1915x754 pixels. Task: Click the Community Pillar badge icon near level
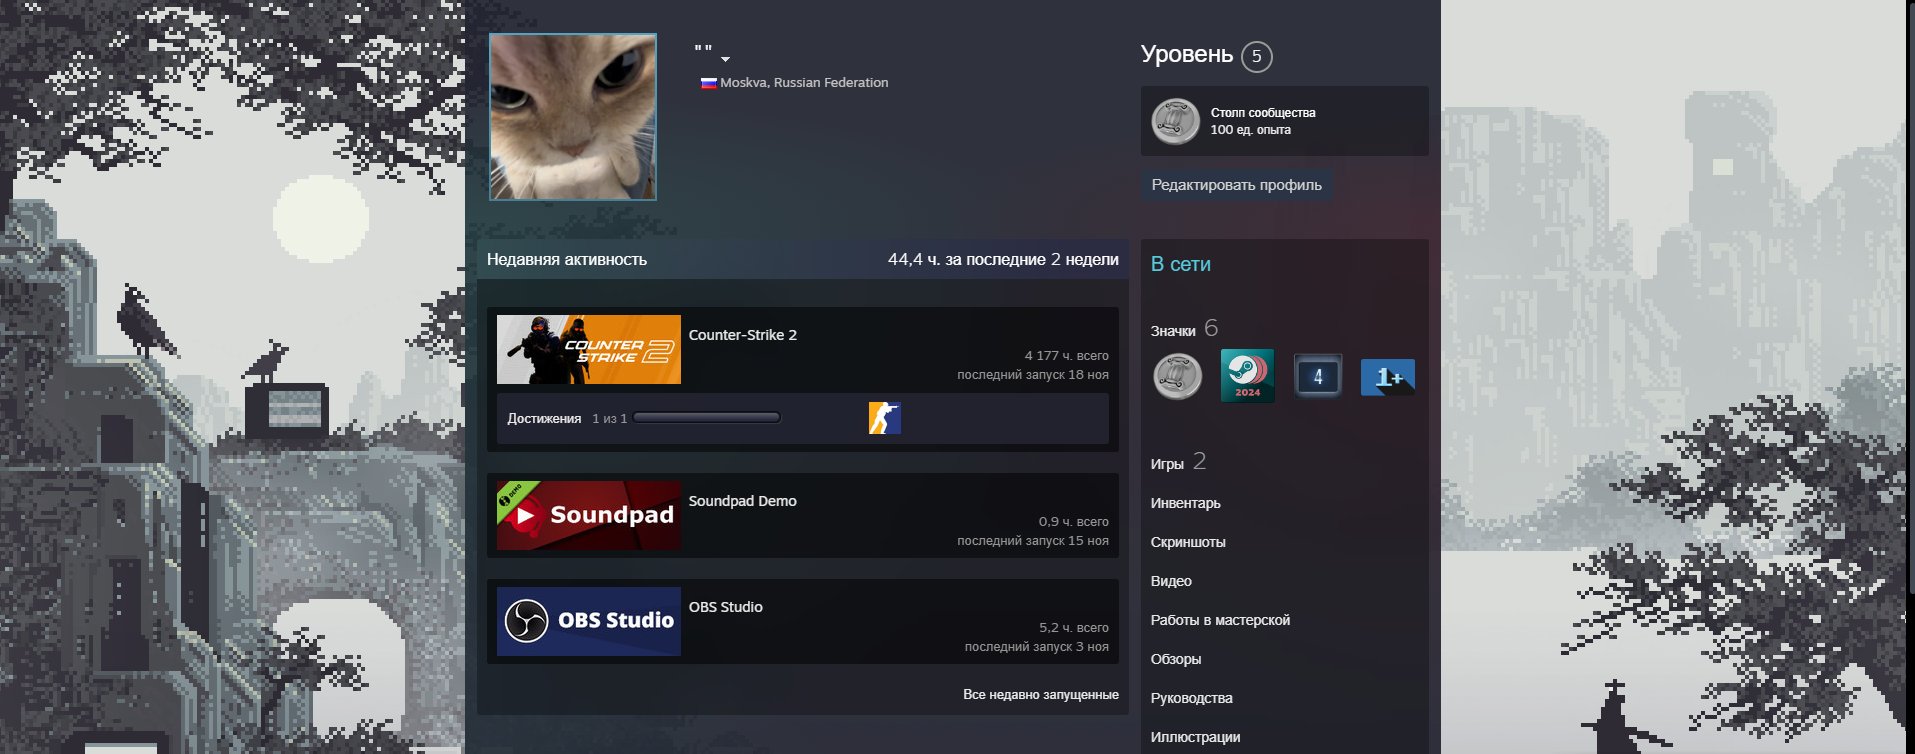pyautogui.click(x=1175, y=122)
